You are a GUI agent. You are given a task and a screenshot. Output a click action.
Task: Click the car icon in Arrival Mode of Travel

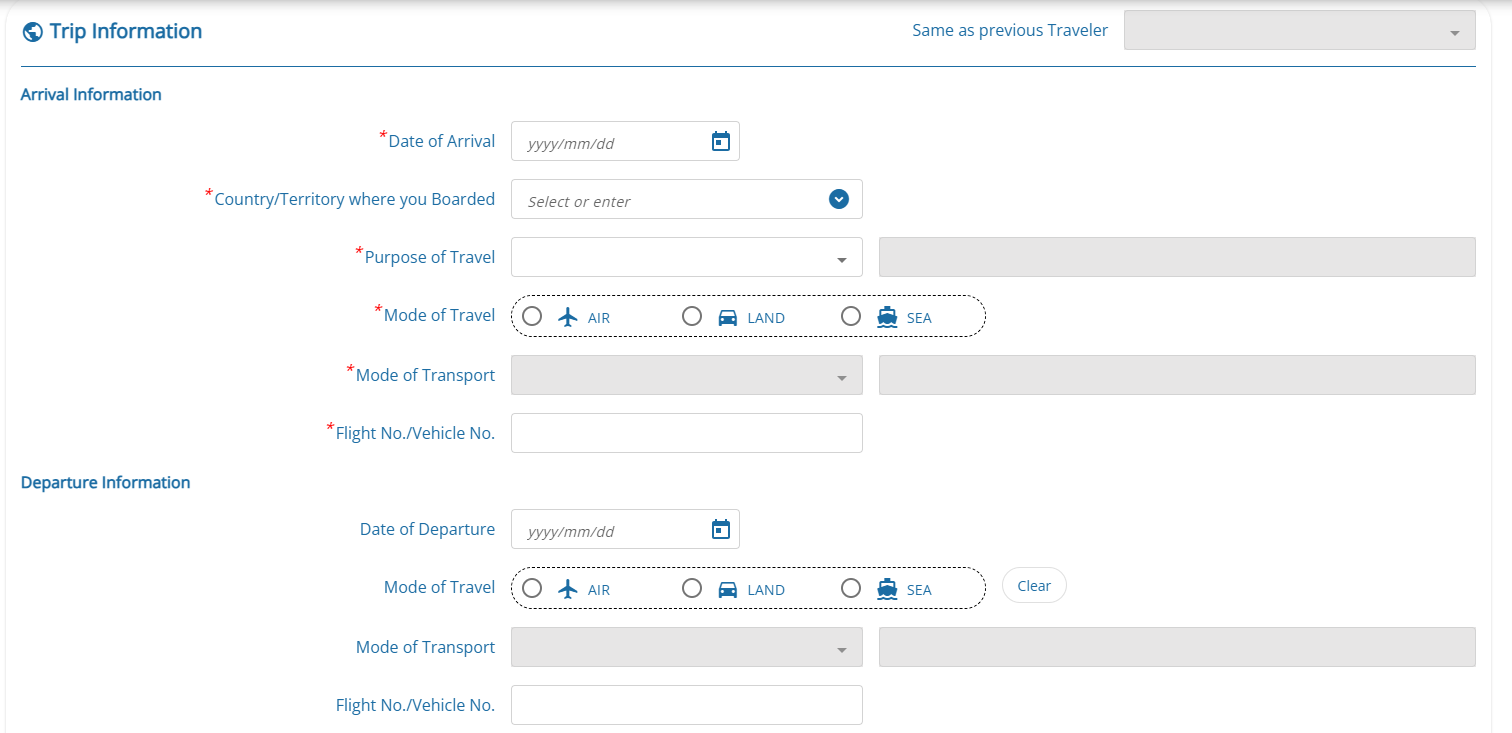[728, 317]
